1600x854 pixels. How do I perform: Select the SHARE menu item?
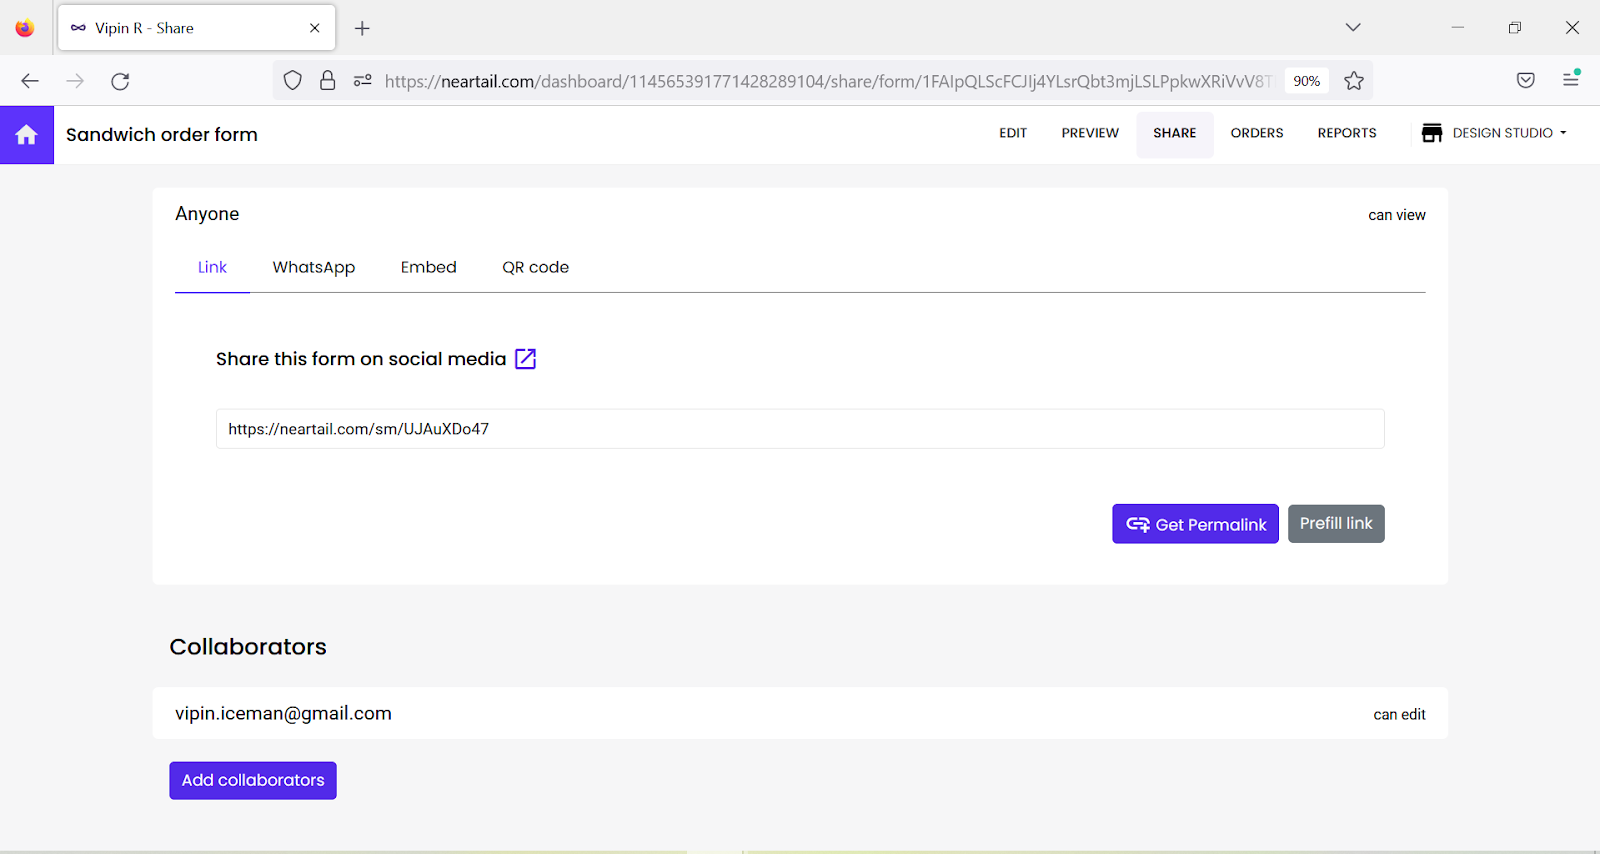pyautogui.click(x=1175, y=133)
